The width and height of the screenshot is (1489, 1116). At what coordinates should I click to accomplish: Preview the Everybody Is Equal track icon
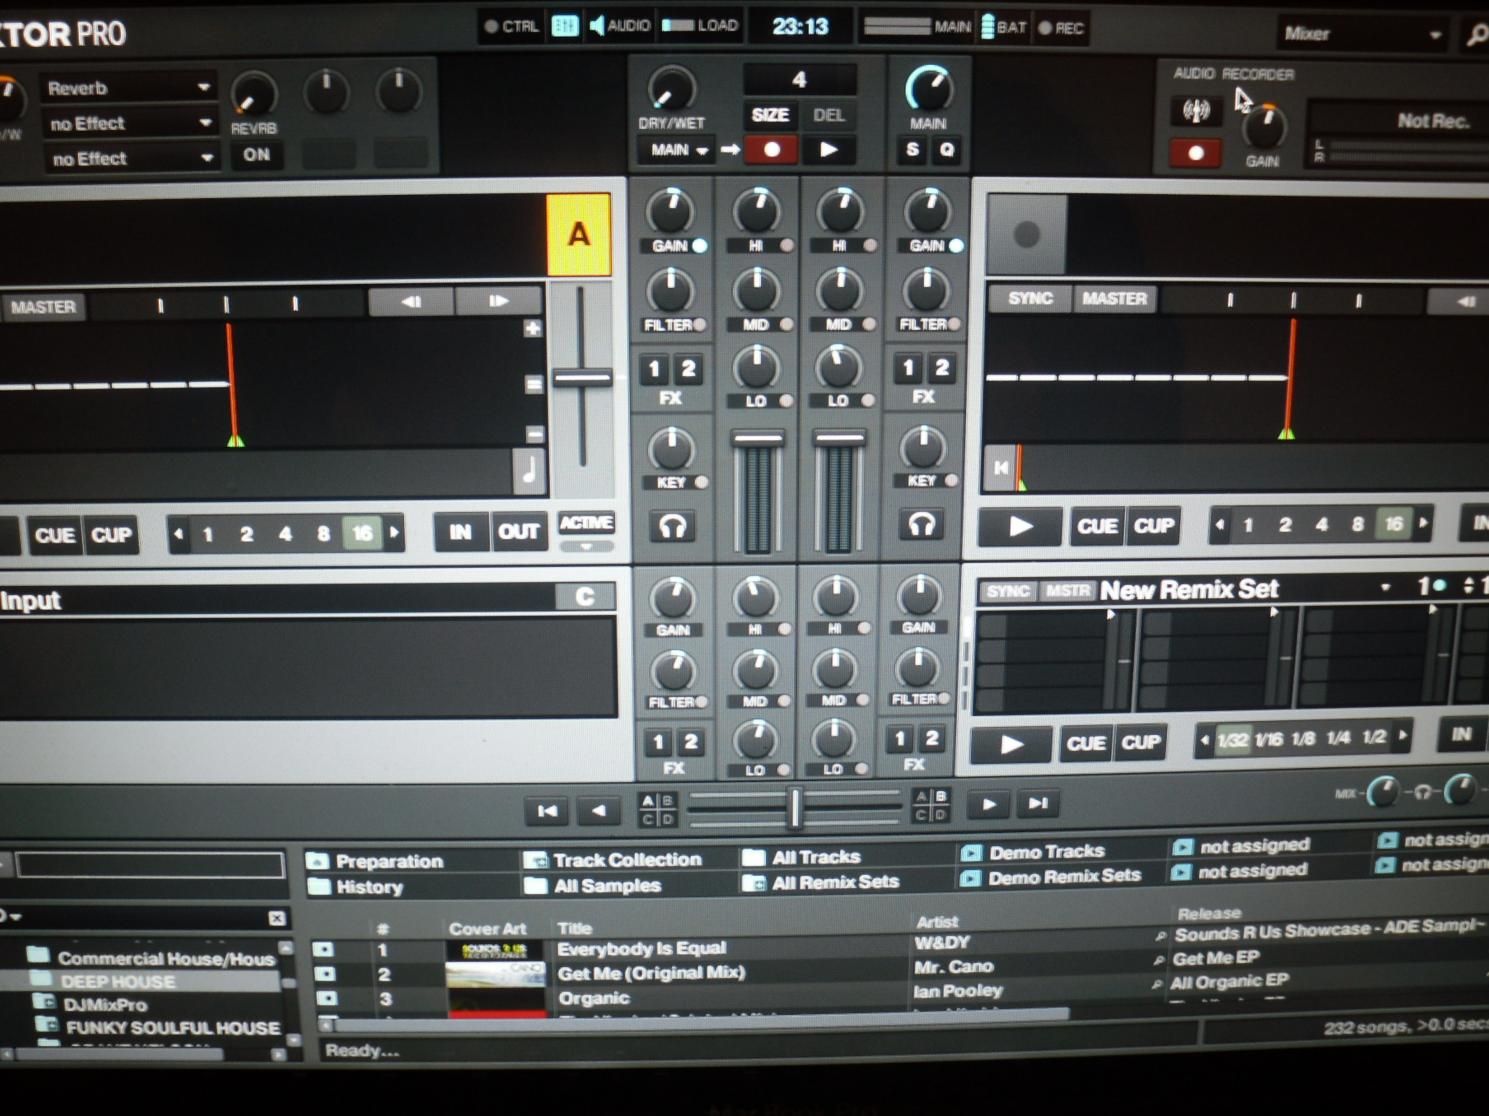(322, 949)
